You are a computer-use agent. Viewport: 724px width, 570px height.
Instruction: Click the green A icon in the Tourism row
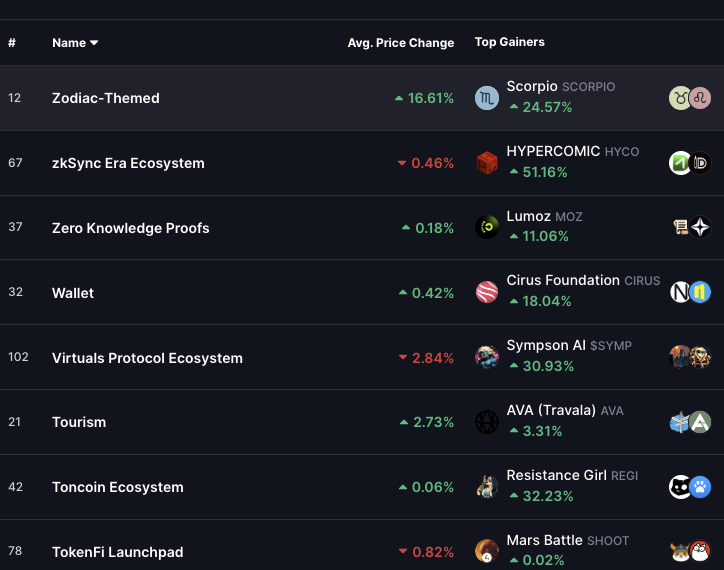pyautogui.click(x=700, y=422)
